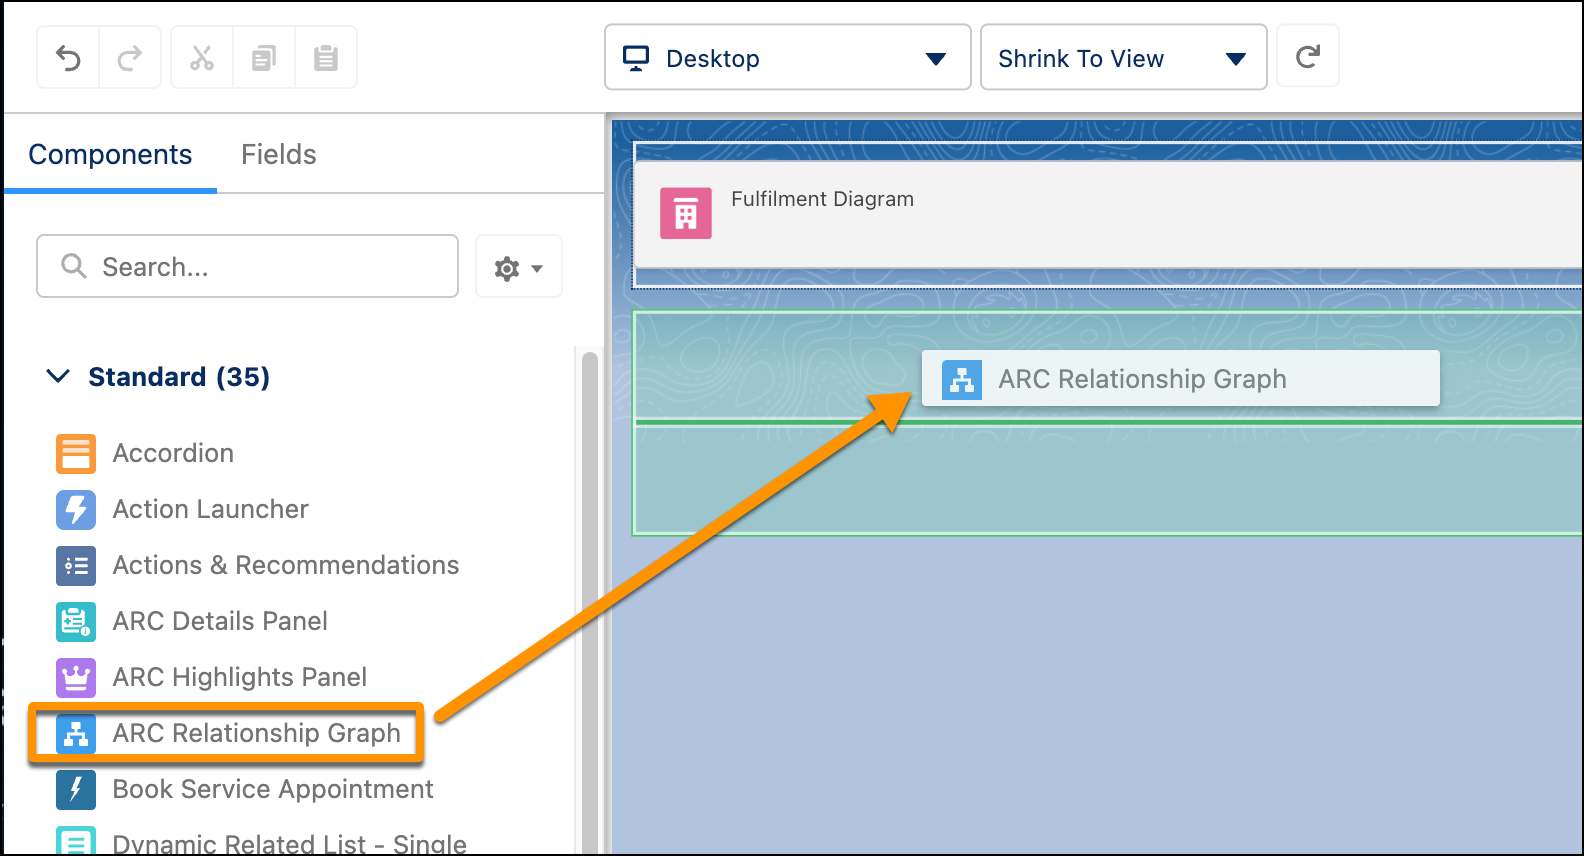Click the Accordion component icon
Viewport: 1584px width, 856px height.
(75, 453)
